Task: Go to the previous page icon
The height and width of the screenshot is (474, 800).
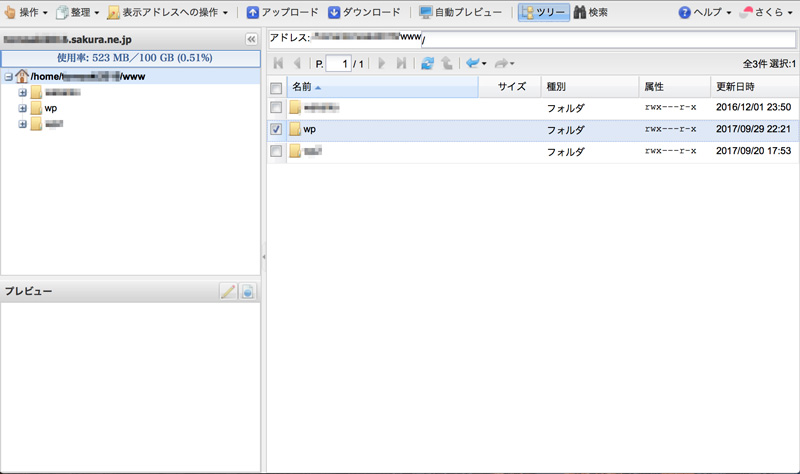Action: [x=297, y=63]
